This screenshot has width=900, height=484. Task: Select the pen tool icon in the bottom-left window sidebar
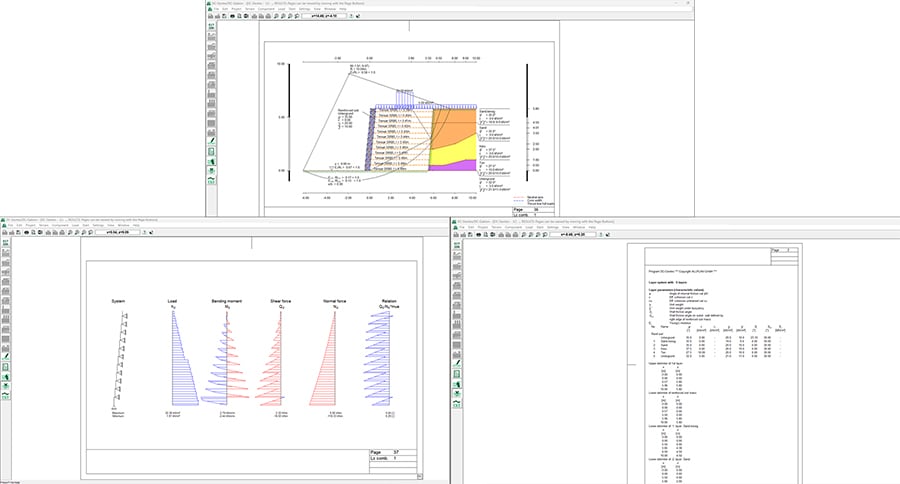point(5,357)
